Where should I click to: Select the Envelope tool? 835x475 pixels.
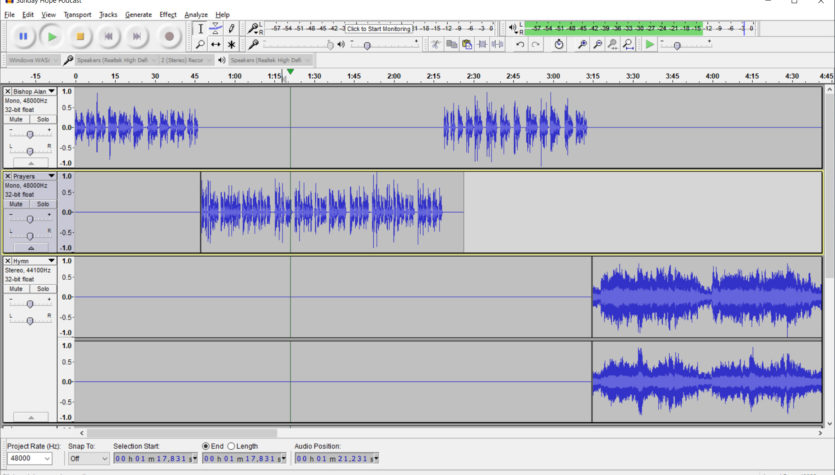[x=216, y=29]
